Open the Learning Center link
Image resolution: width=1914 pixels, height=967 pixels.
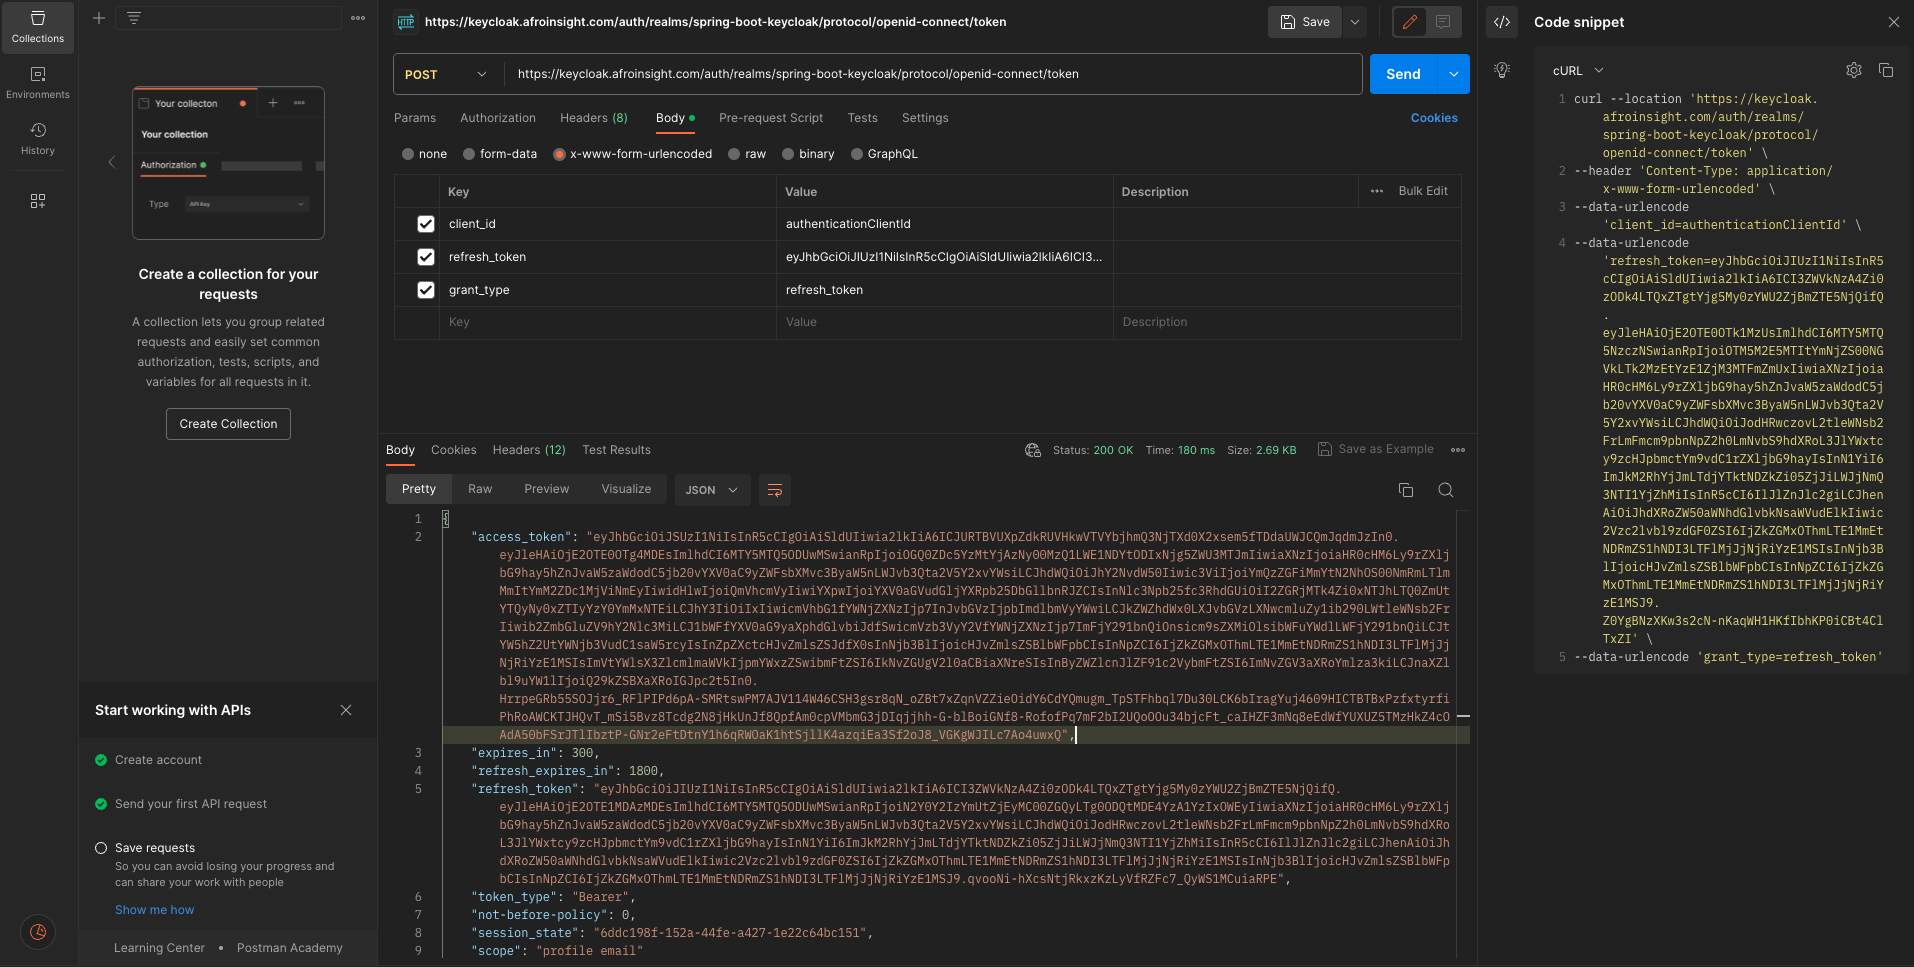pyautogui.click(x=159, y=948)
